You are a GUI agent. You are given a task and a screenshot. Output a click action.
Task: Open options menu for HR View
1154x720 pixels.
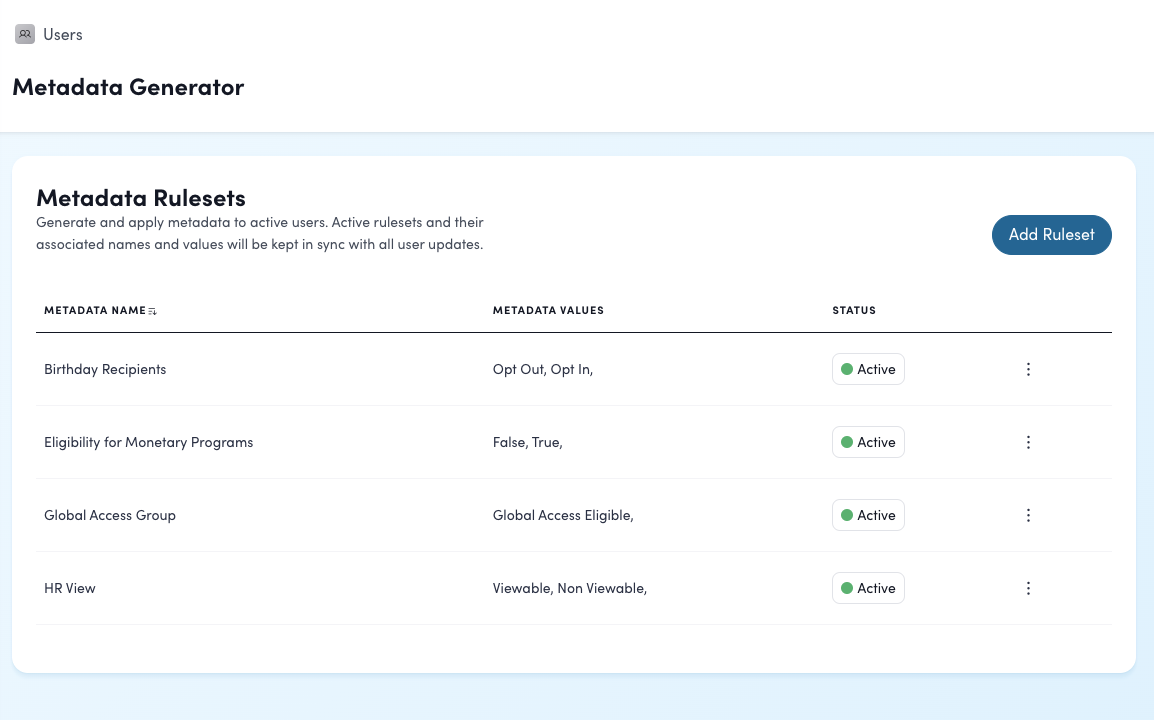pyautogui.click(x=1028, y=588)
